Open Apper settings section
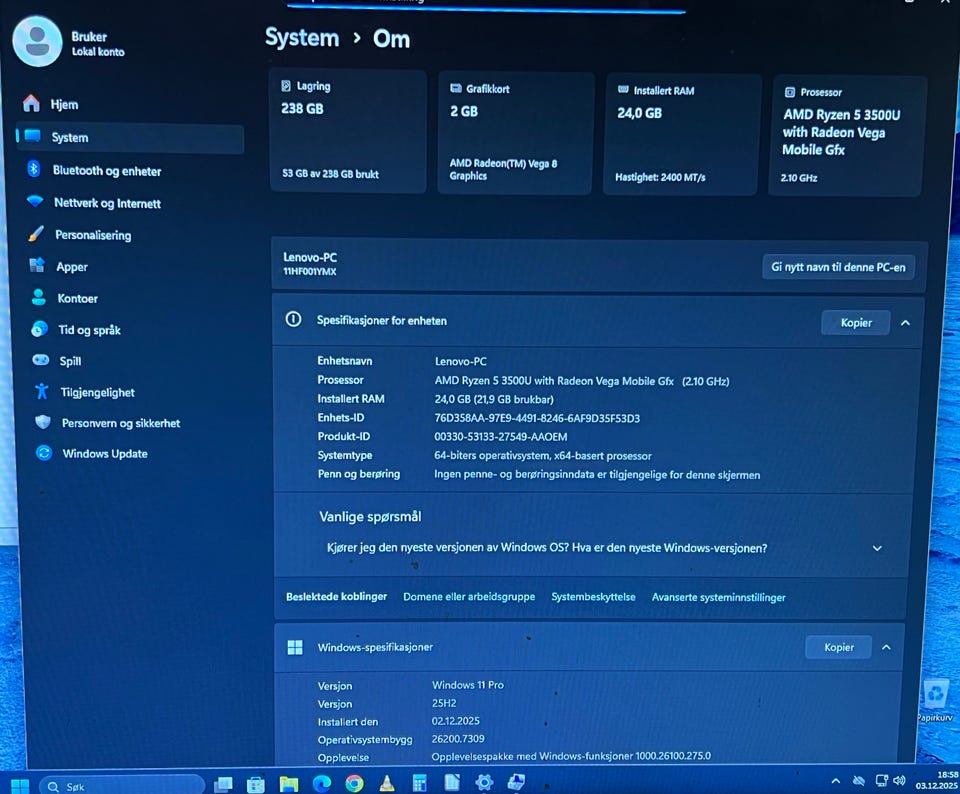This screenshot has width=960, height=794. (59, 266)
